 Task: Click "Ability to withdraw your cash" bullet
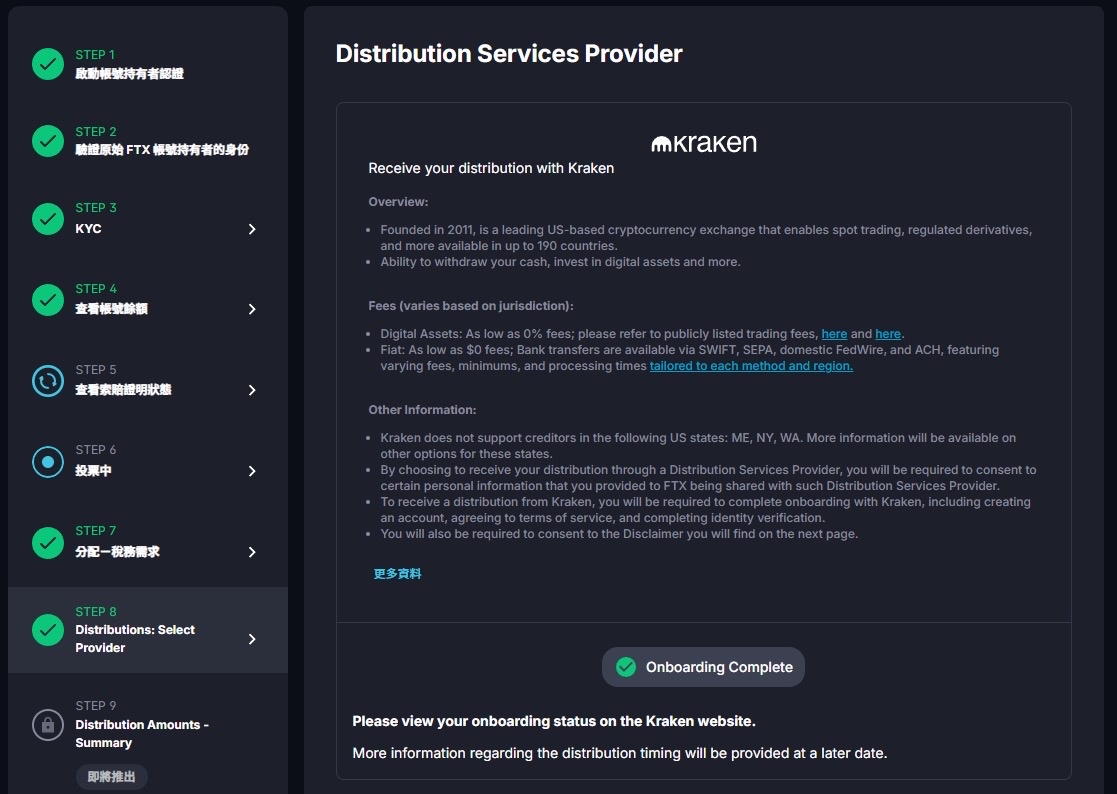point(561,262)
